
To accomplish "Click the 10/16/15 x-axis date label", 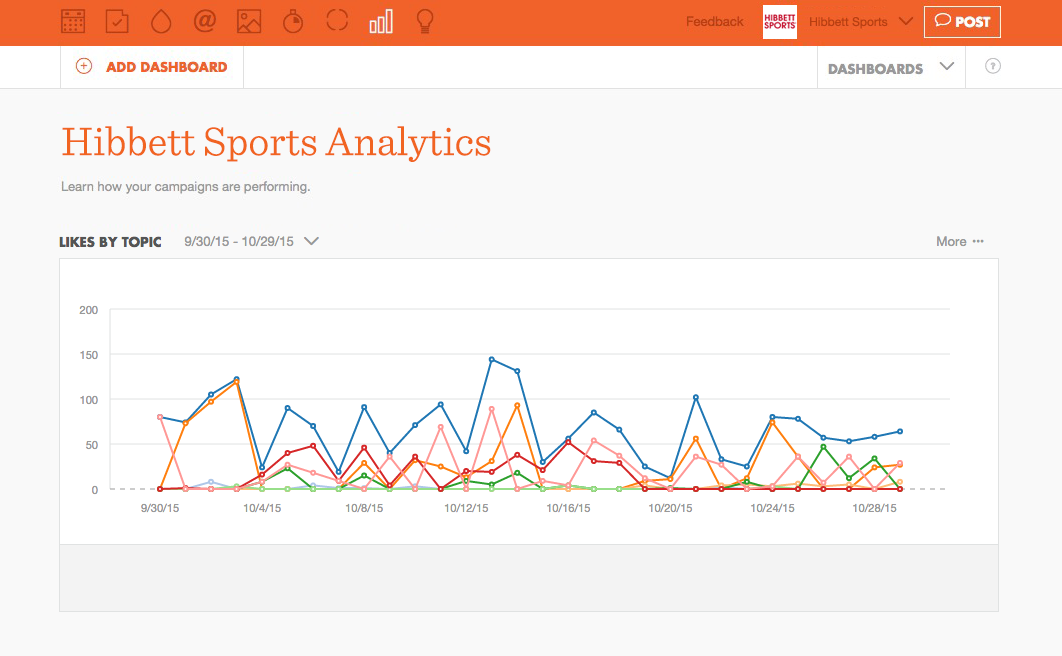I will click(568, 508).
